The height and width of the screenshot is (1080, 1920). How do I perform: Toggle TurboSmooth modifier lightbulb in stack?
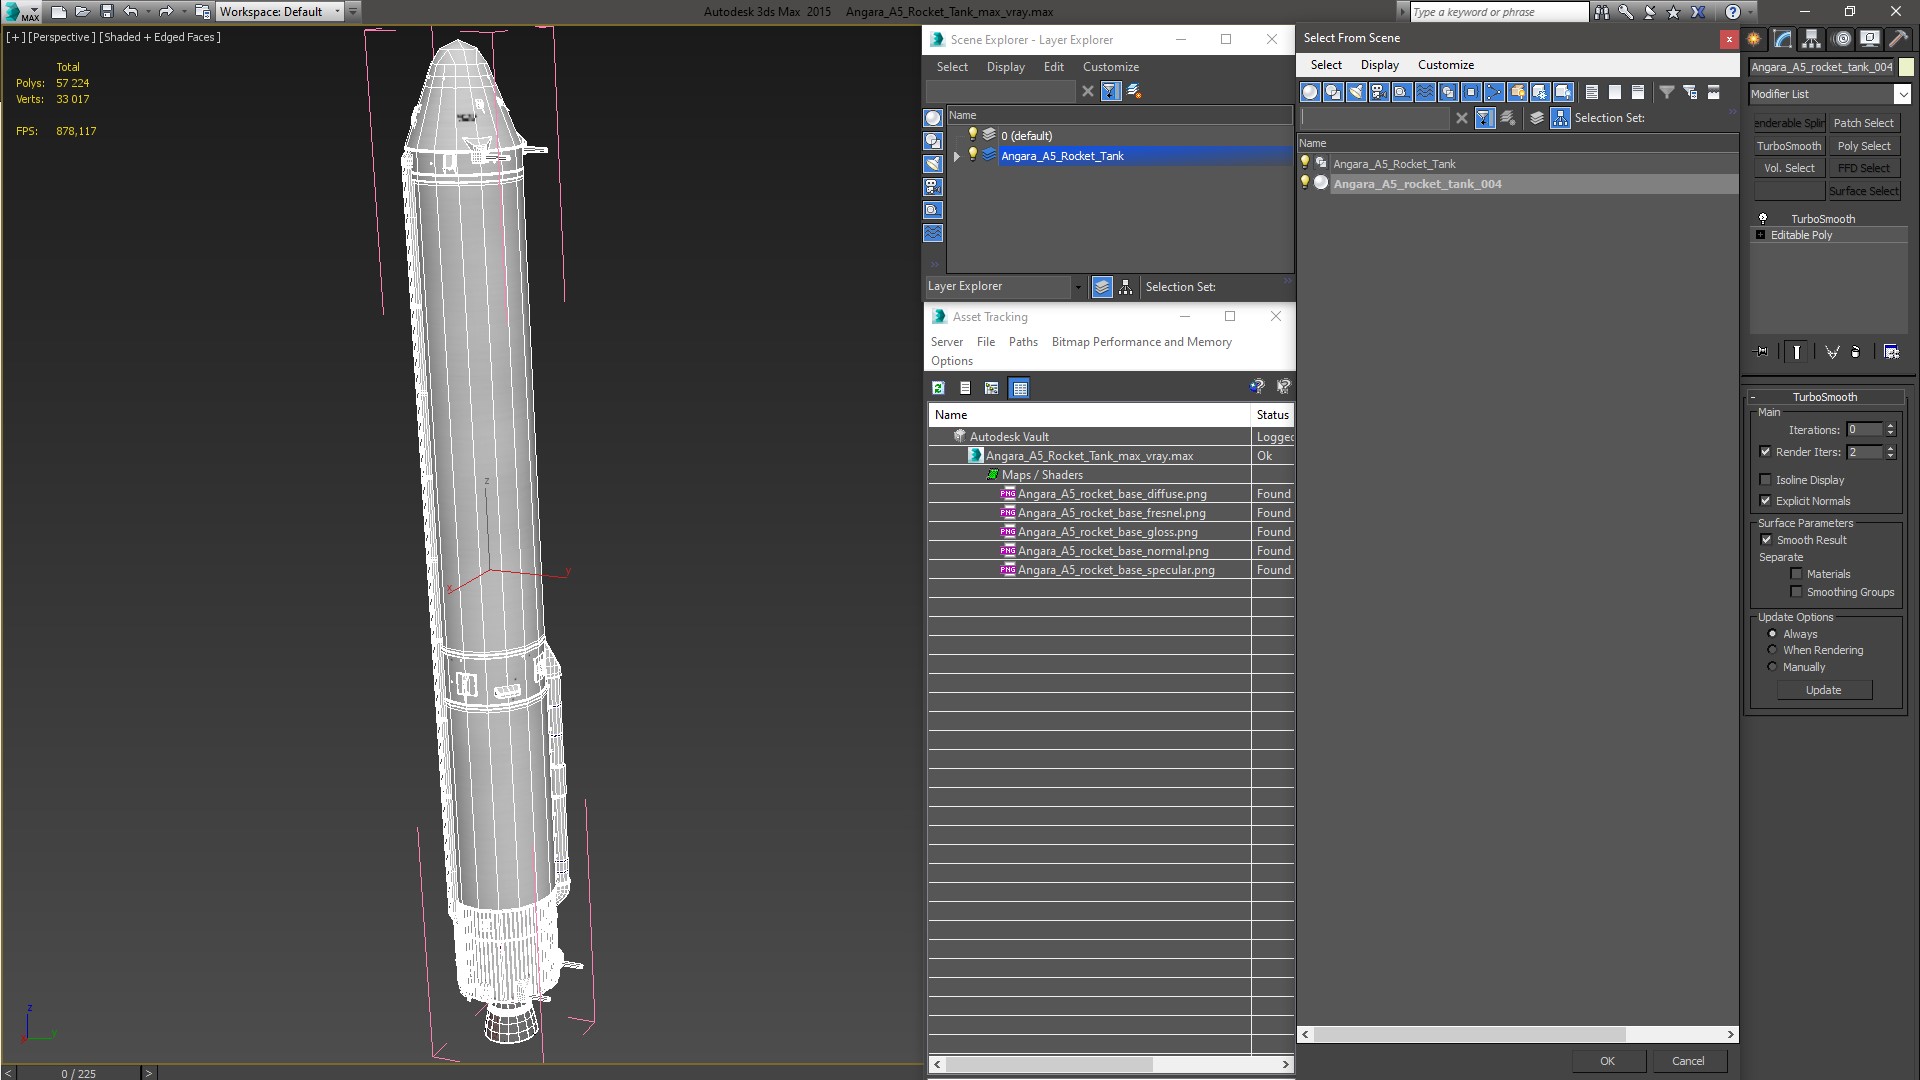tap(1762, 219)
